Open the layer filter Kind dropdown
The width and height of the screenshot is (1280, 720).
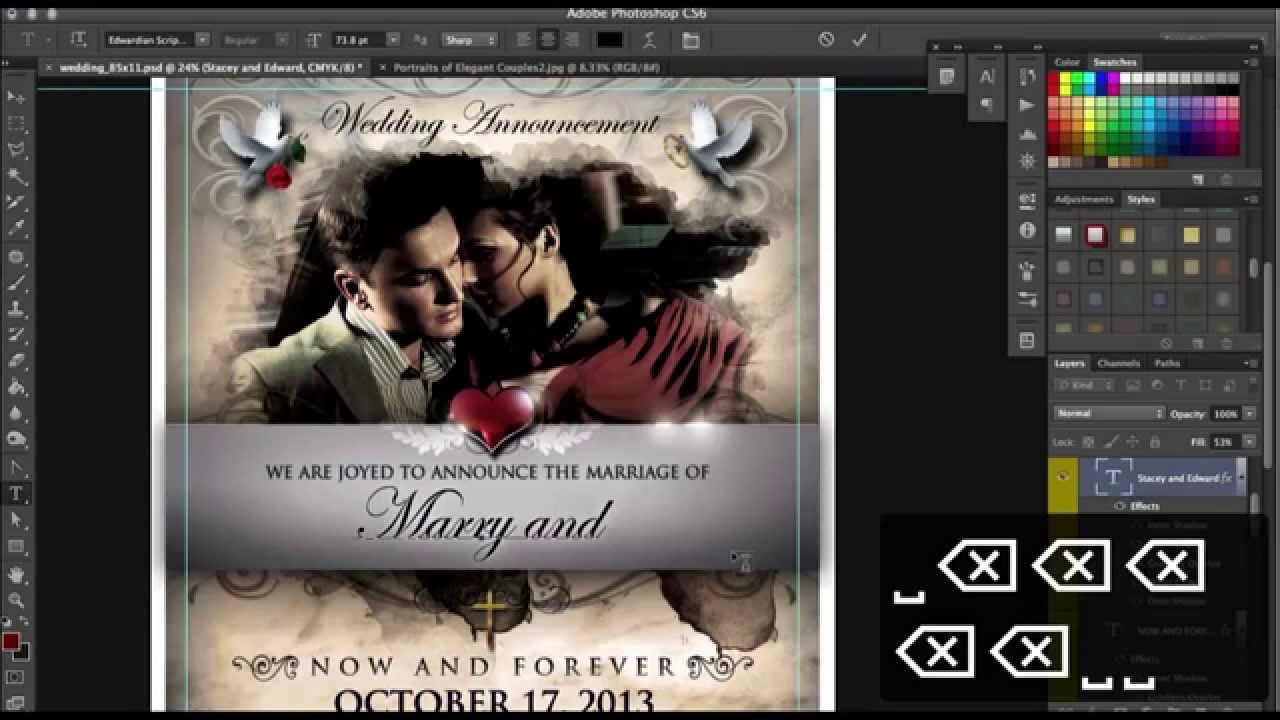(1085, 385)
